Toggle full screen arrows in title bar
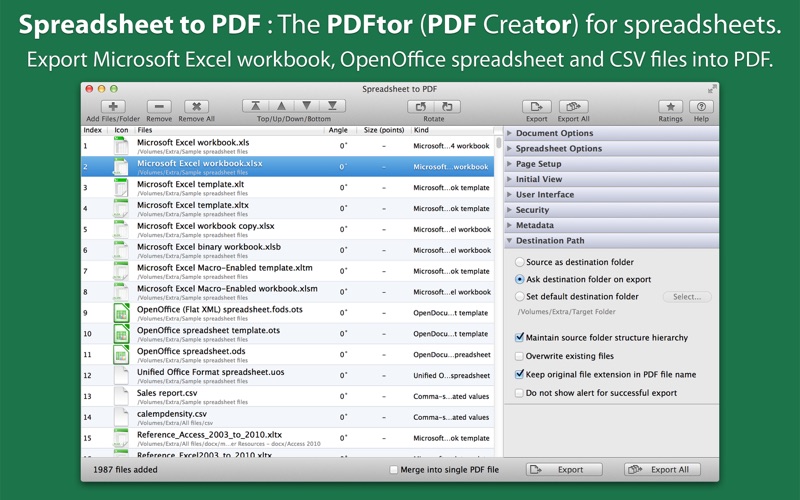 click(712, 89)
